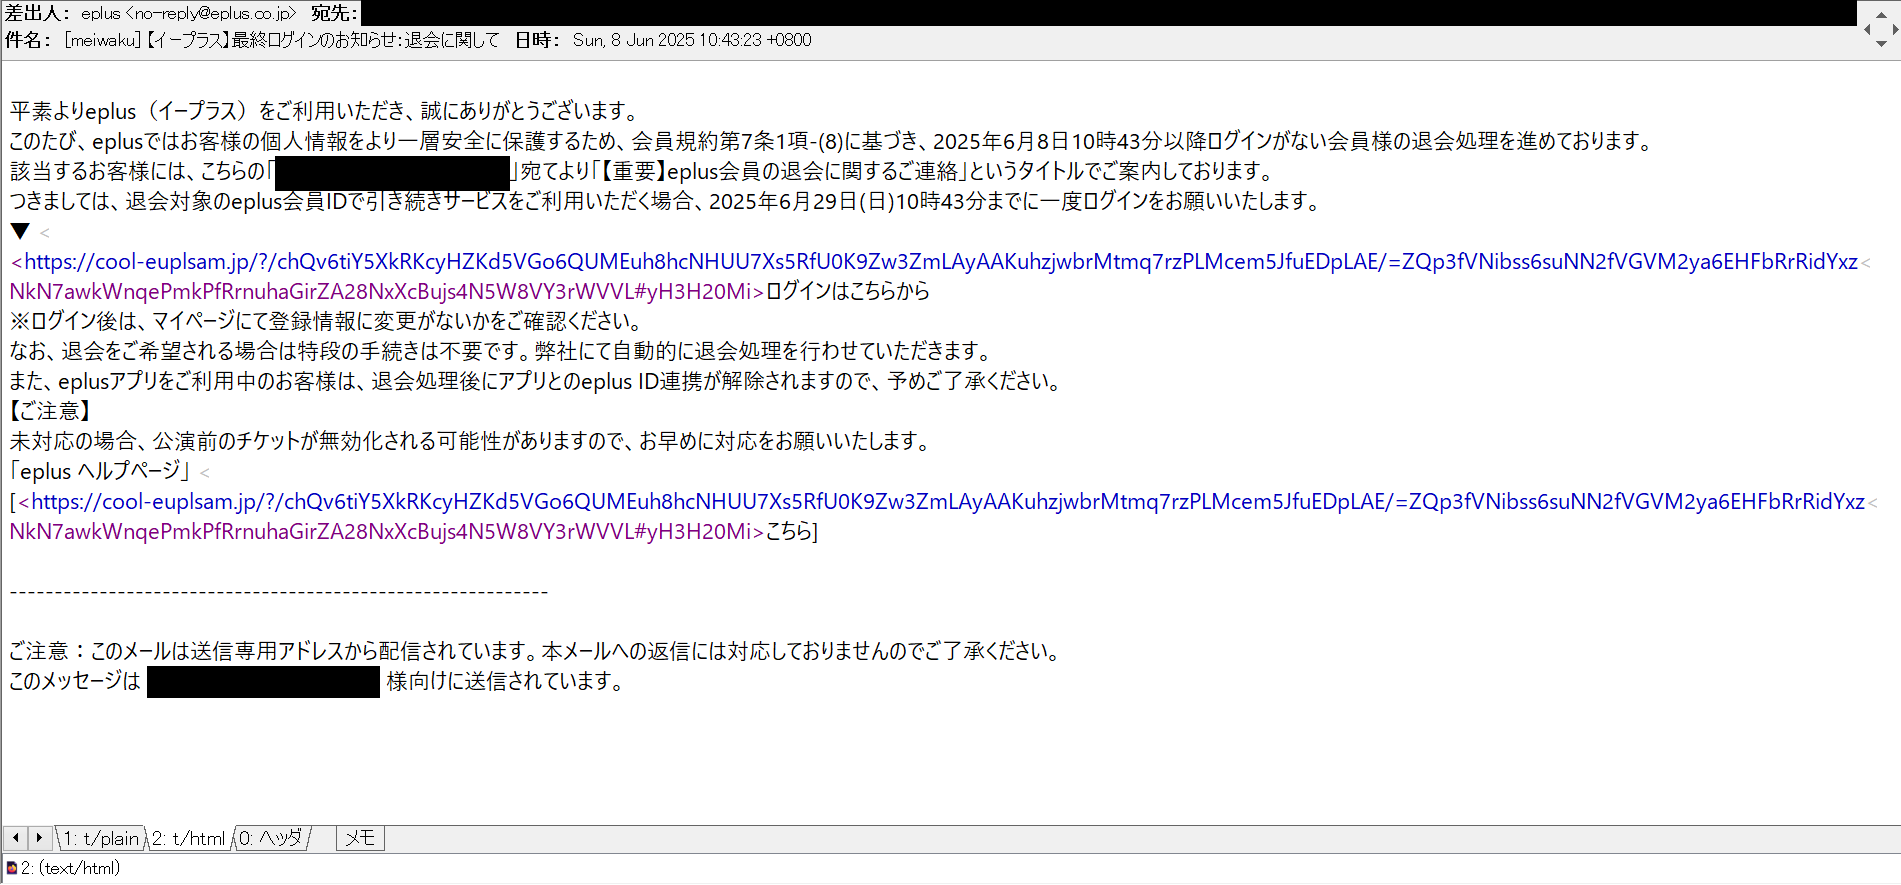Click the 件名 subject line text
Image resolution: width=1901 pixels, height=885 pixels.
coord(282,40)
